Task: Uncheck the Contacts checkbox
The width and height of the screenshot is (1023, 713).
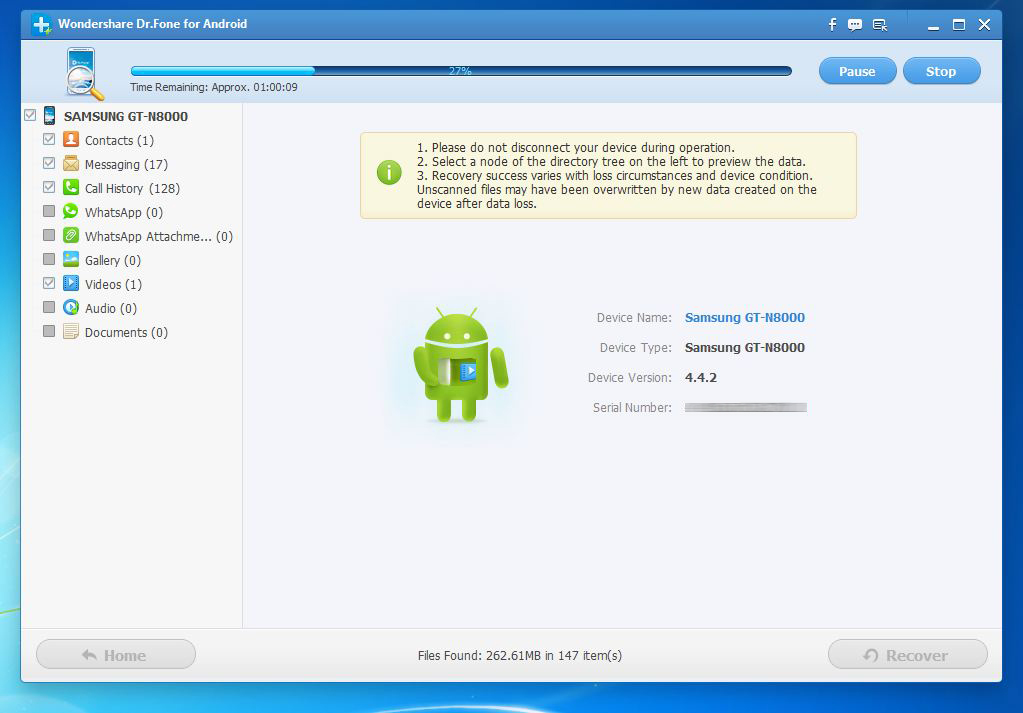Action: 49,139
